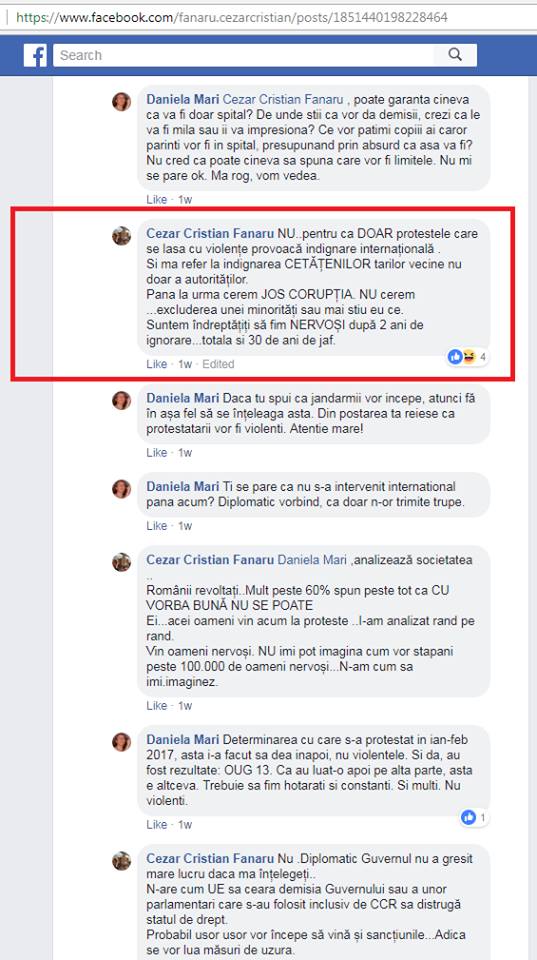Screen dimensions: 537x960
Task: Click the Facebook logo icon
Action: point(36,55)
